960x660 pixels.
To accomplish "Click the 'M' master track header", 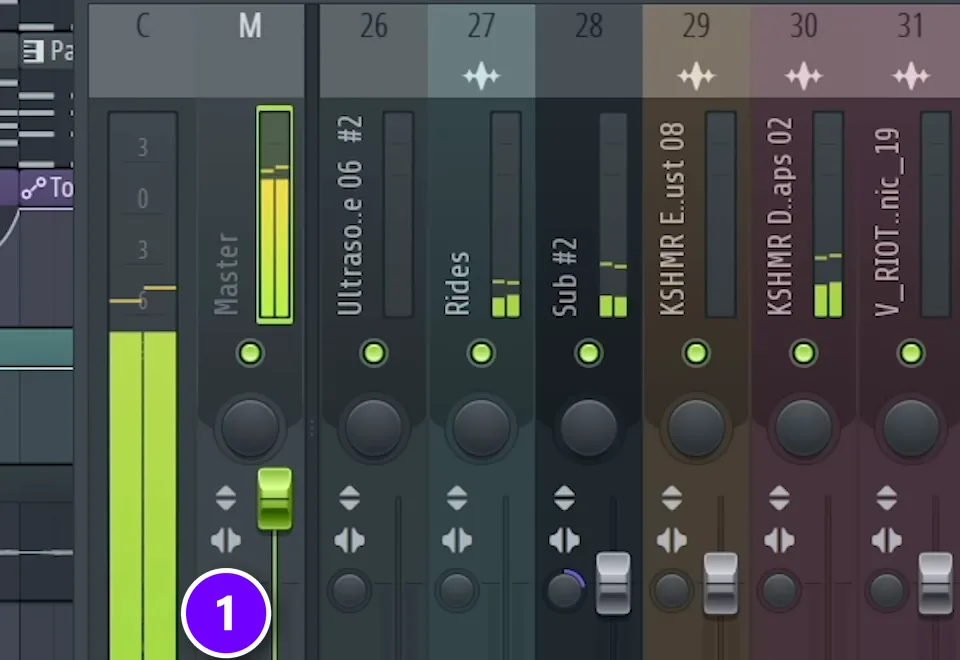I will point(250,51).
